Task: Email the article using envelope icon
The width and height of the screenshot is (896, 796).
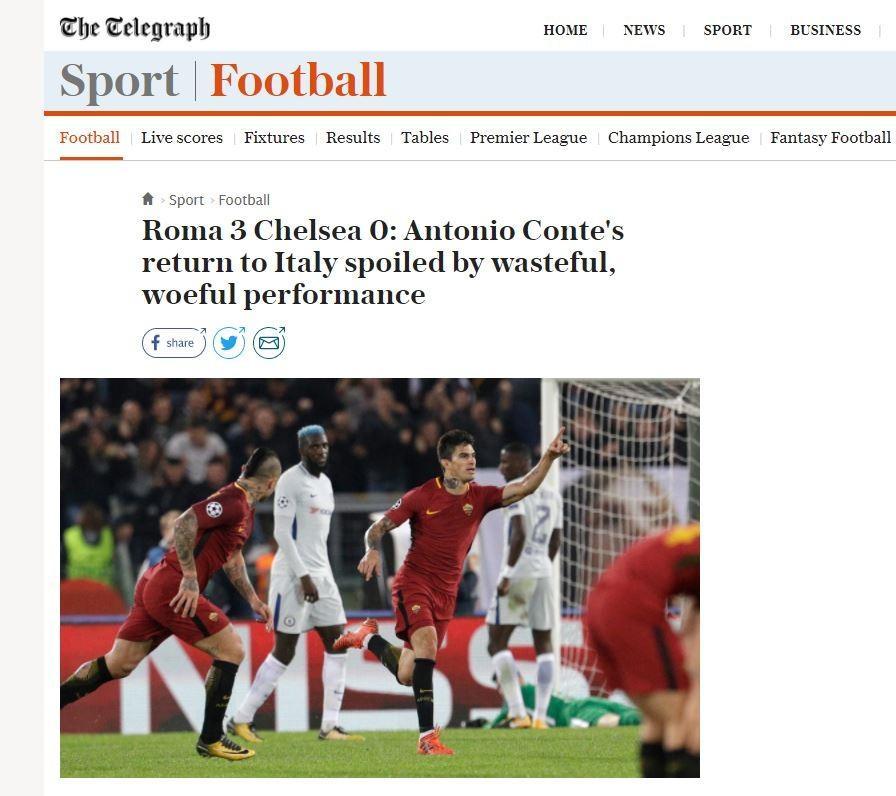Action: 269,343
